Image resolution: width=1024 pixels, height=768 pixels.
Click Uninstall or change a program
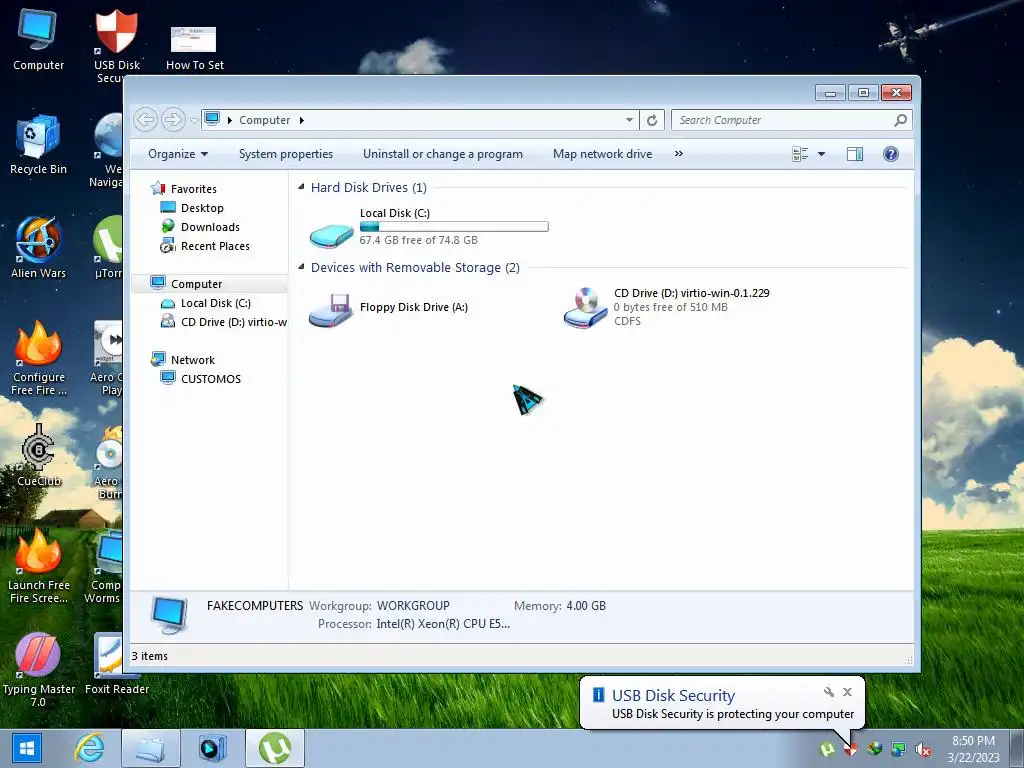pos(443,154)
